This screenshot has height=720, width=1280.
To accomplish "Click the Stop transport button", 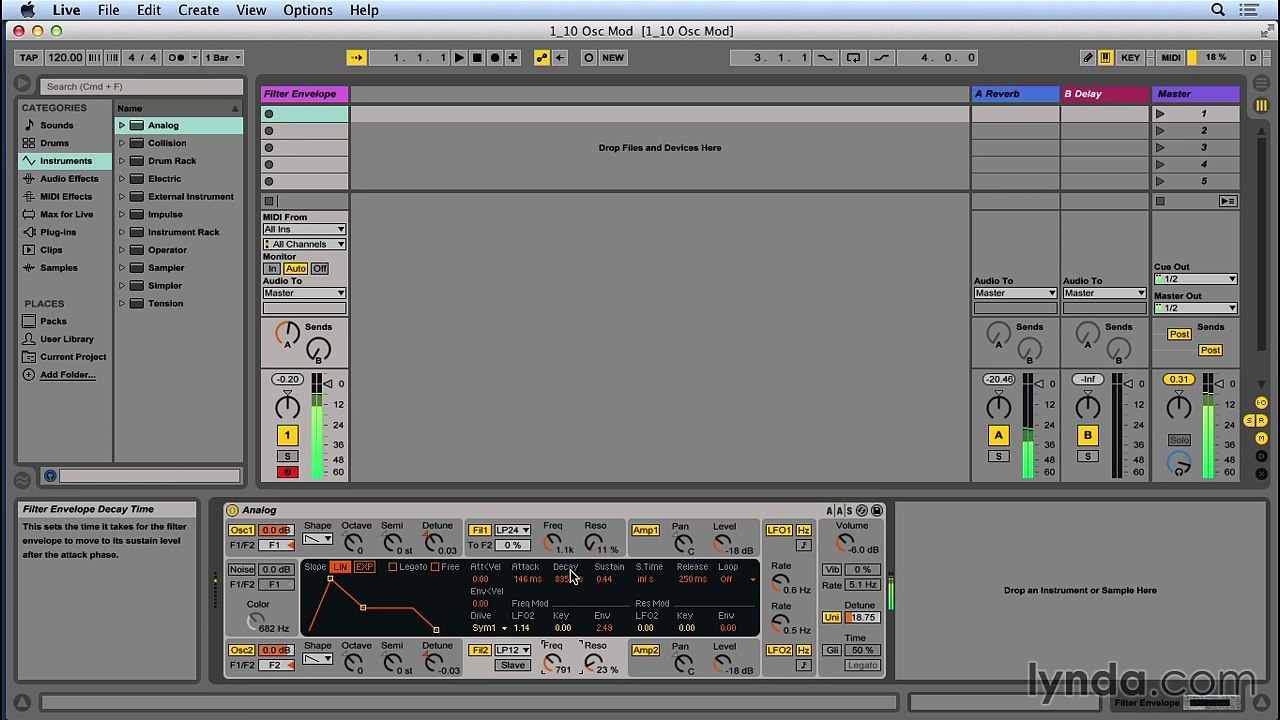I will 477,58.
